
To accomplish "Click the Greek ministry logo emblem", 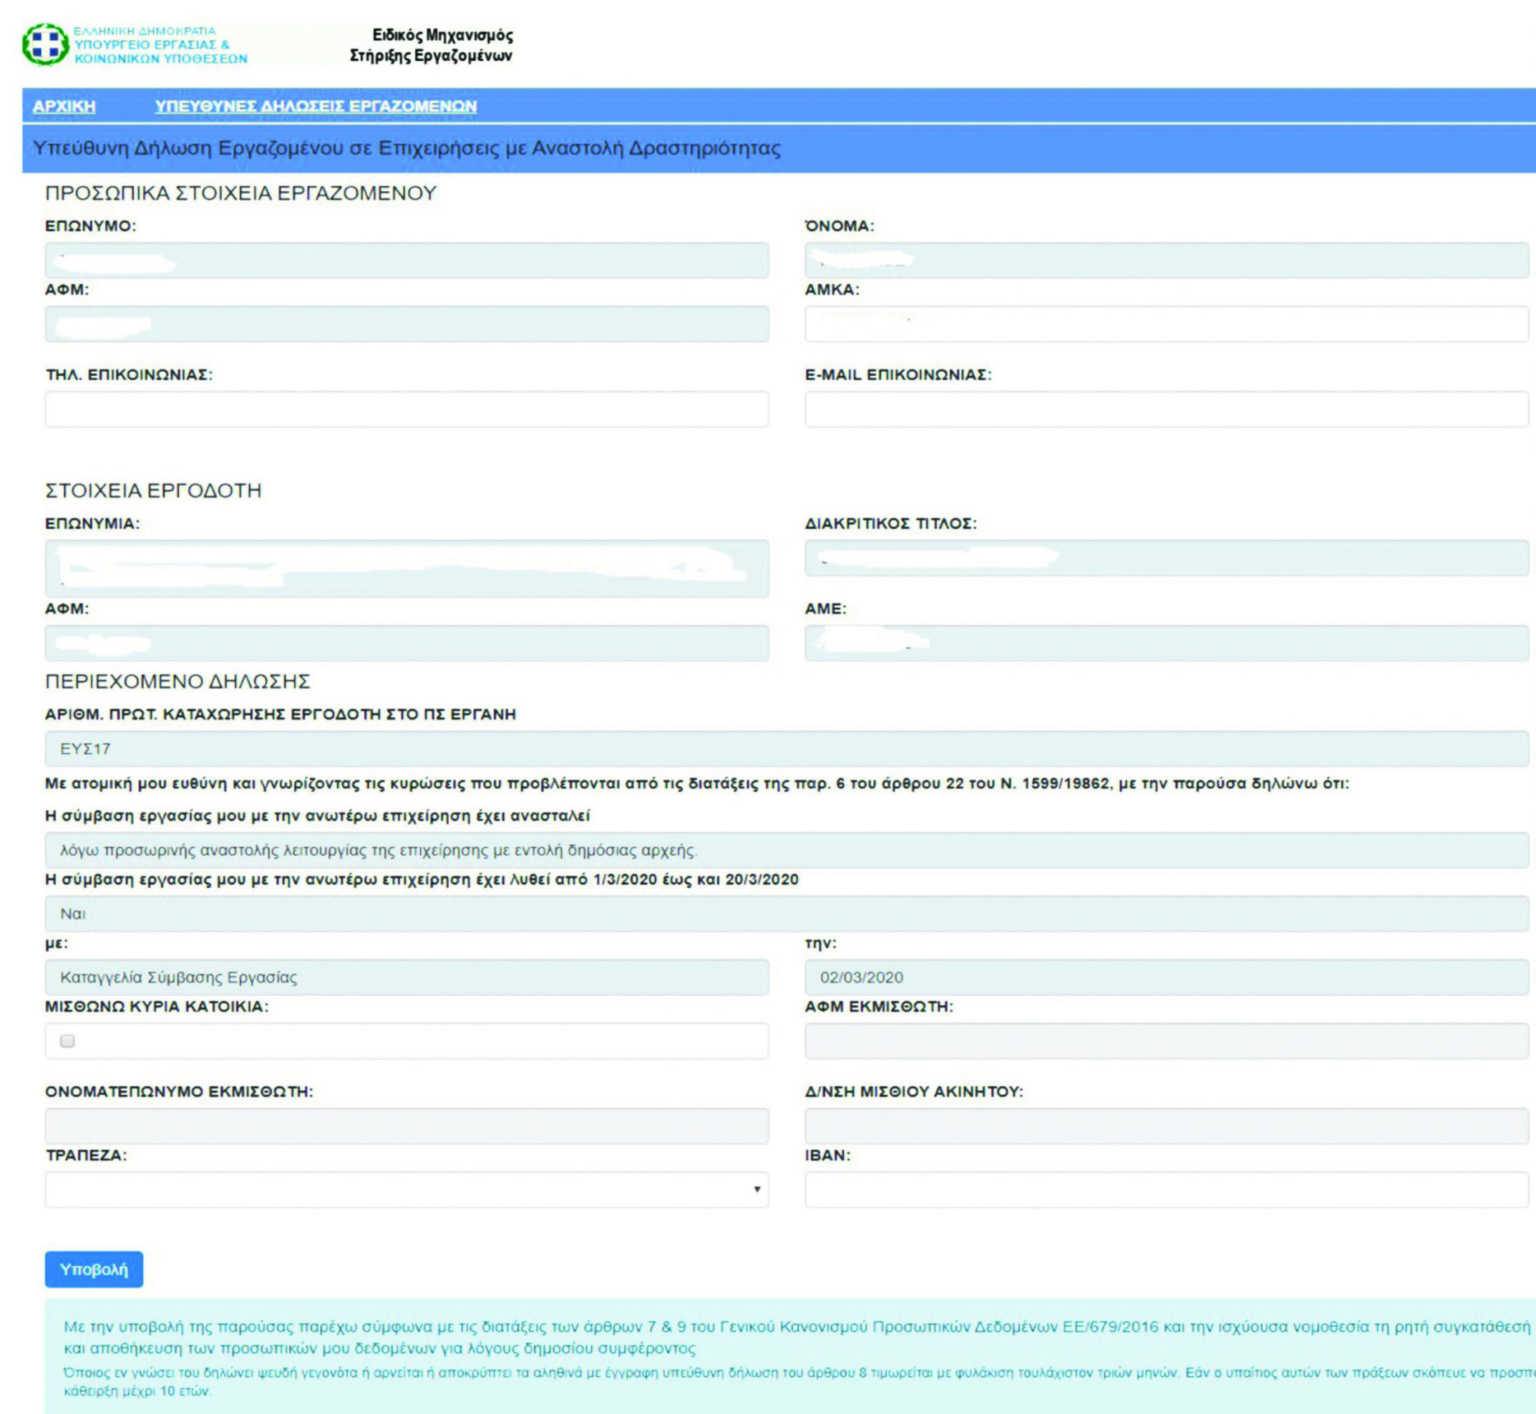I will 45,45.
